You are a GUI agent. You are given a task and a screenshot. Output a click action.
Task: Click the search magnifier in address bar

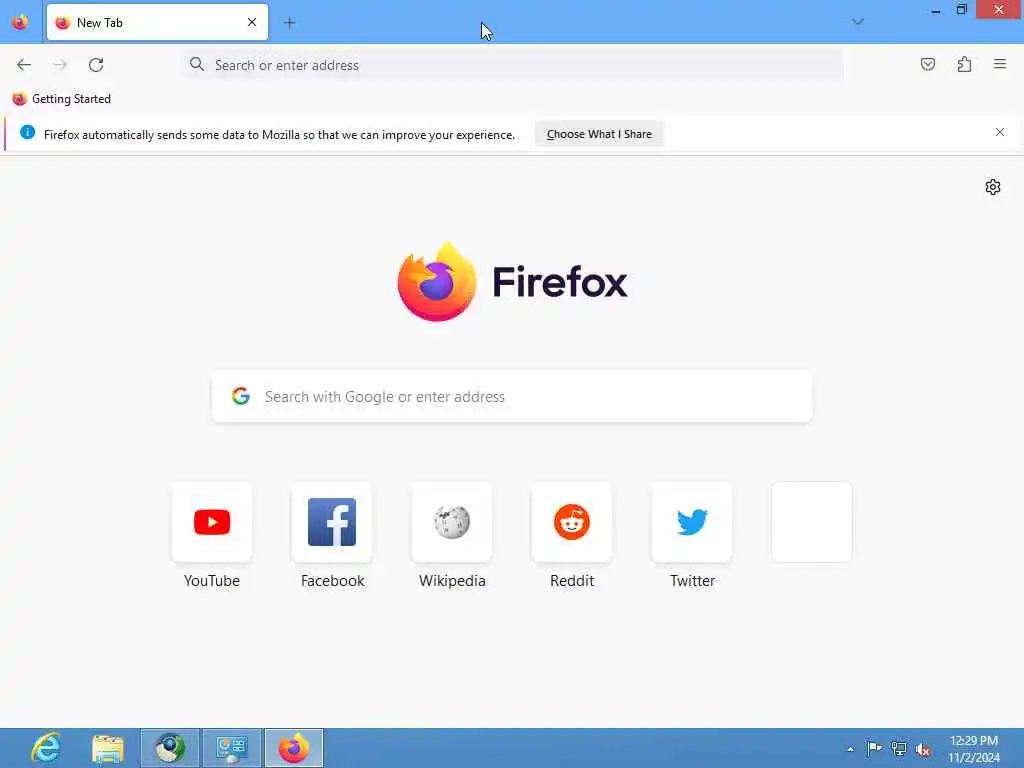197,64
